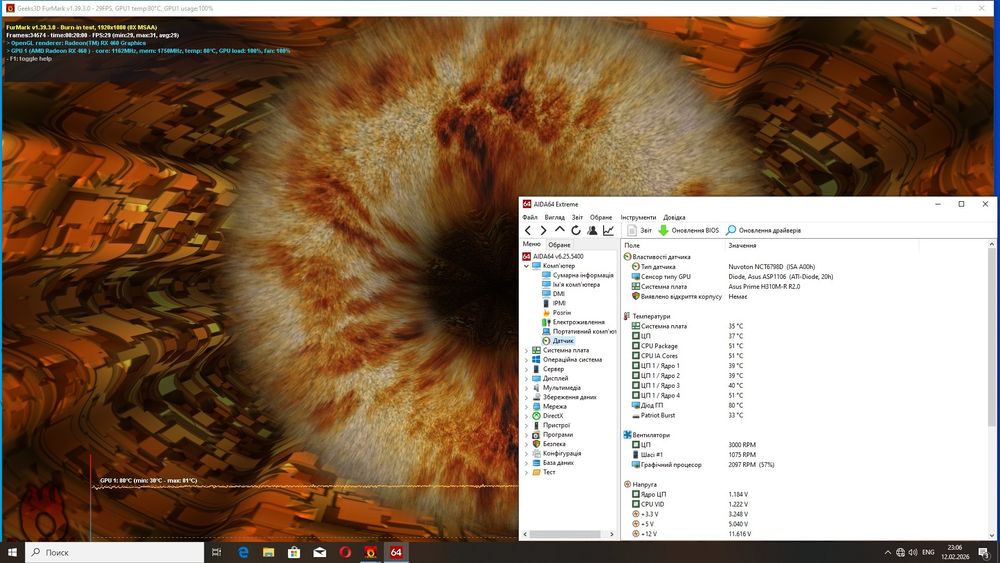Image resolution: width=1000 pixels, height=563 pixels.
Task: Go forward with AIDA64 forward arrow
Action: tap(543, 230)
